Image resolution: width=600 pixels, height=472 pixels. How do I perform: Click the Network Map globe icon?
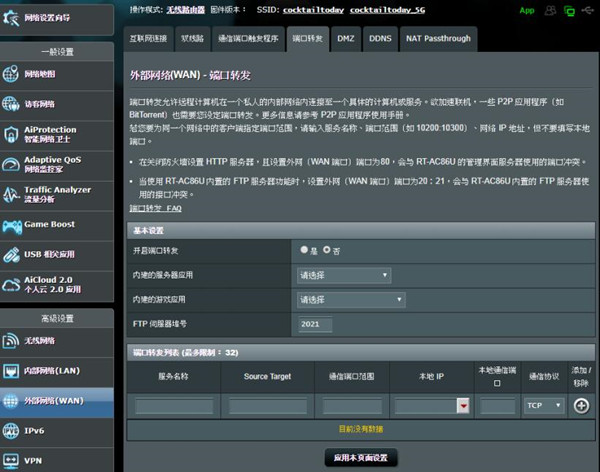[11, 73]
